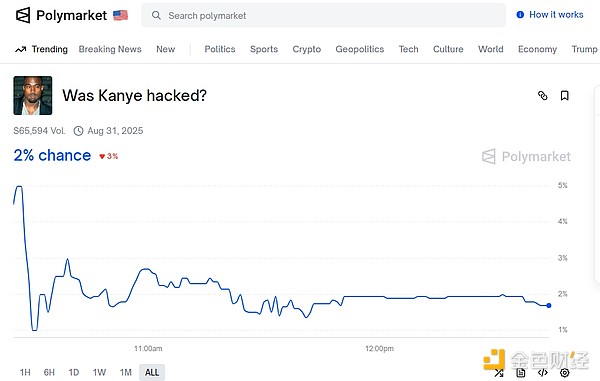Click the Search polymarket field
This screenshot has height=381, width=600.
point(324,15)
